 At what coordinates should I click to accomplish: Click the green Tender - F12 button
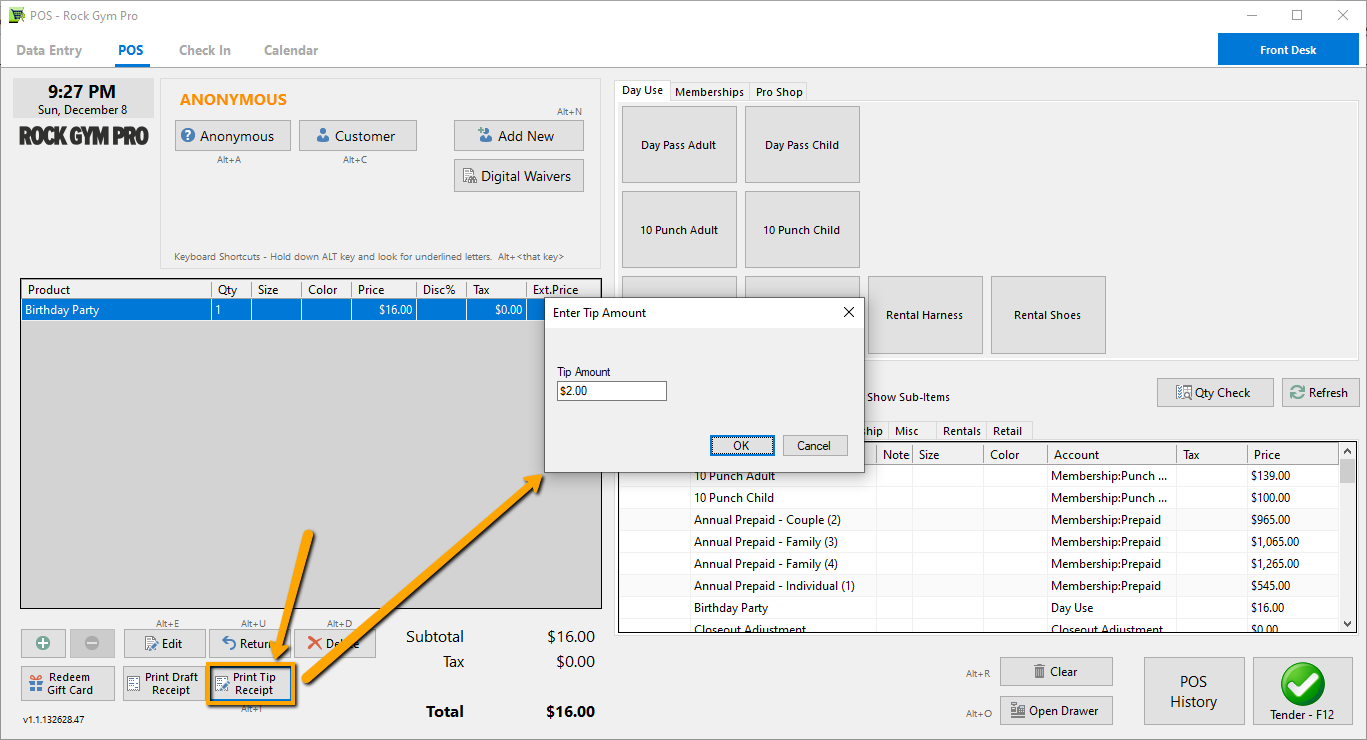(x=1302, y=691)
